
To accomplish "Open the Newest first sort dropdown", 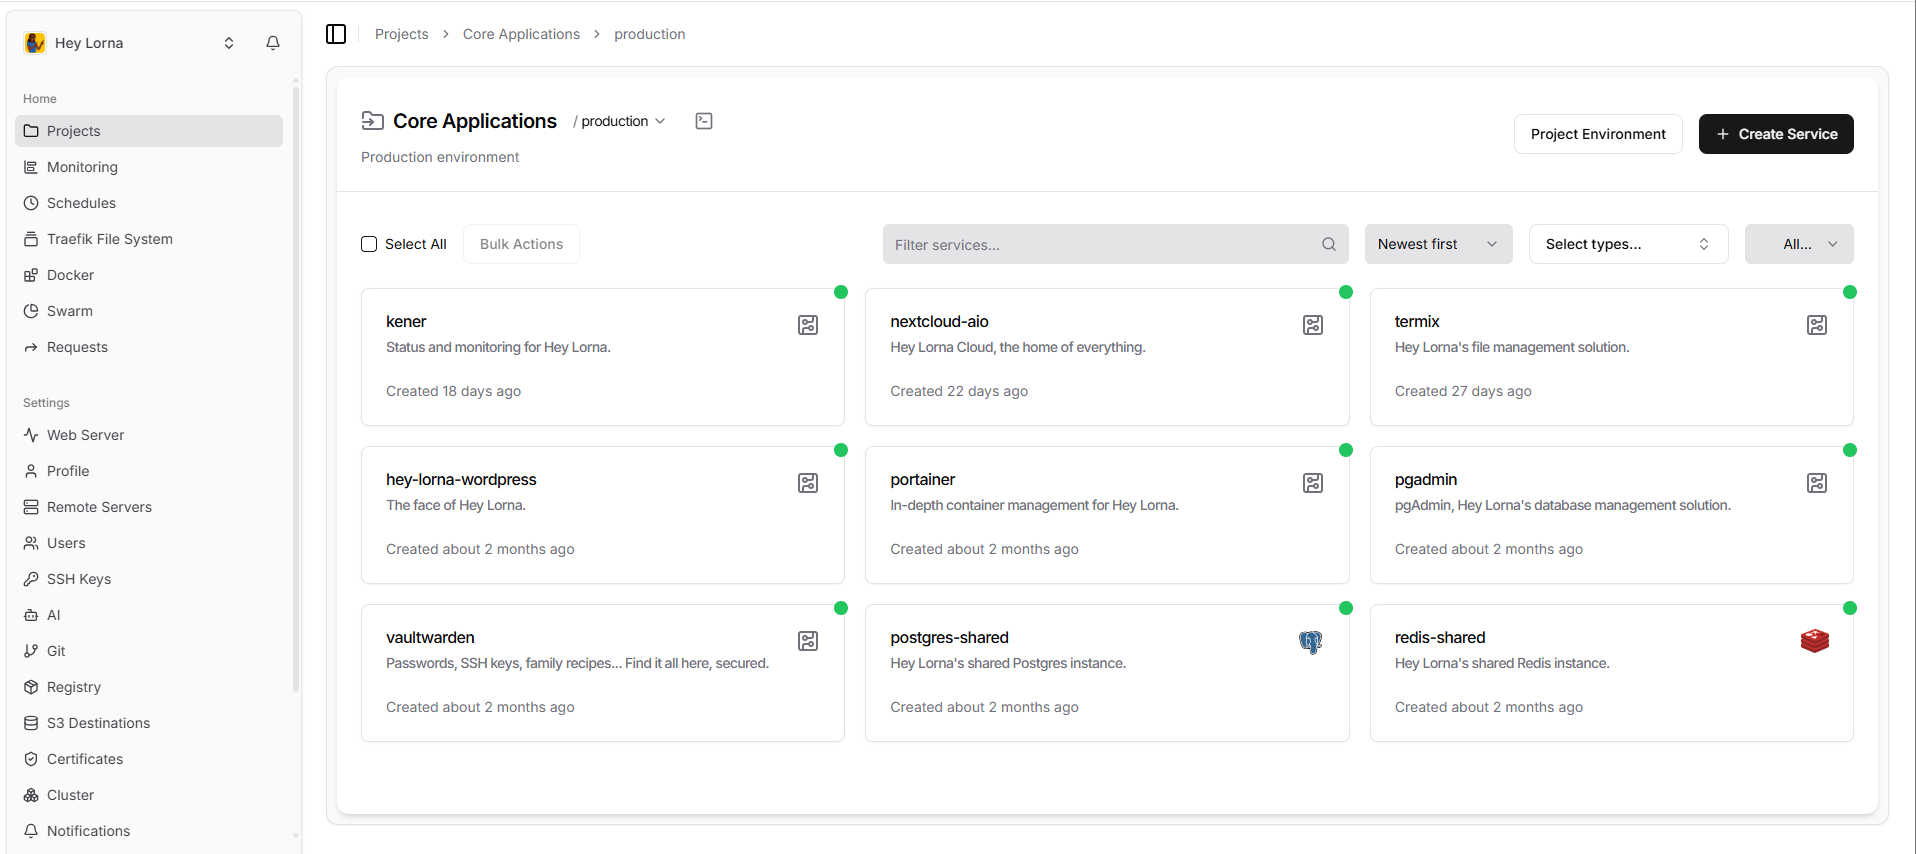I will click(1437, 244).
